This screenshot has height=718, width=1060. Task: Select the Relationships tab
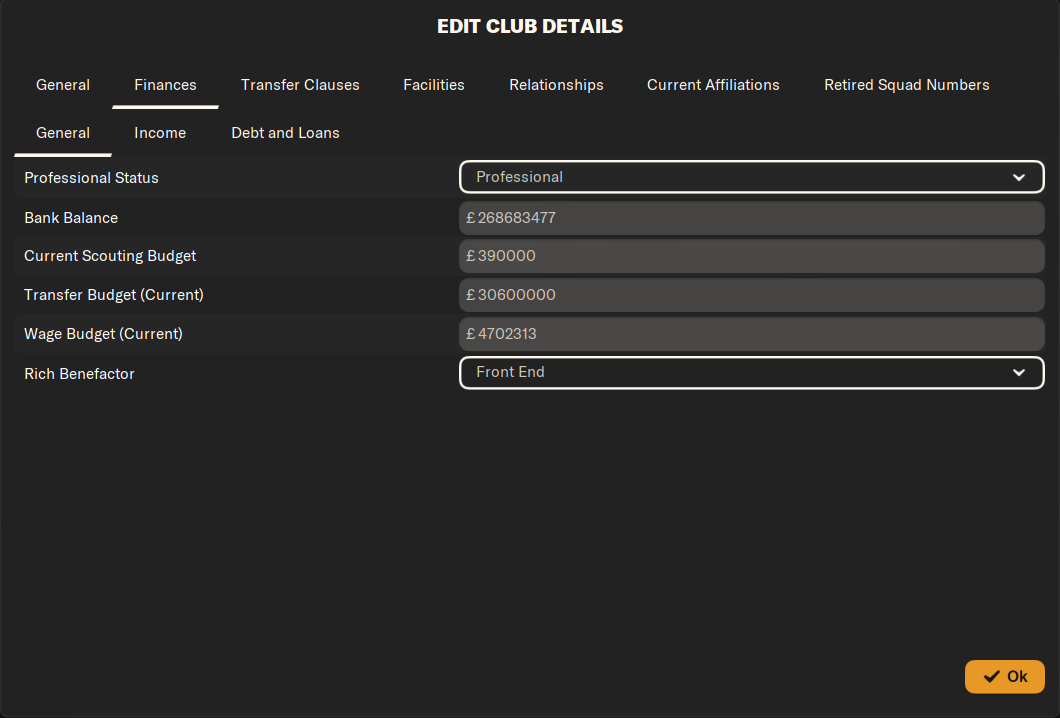tap(556, 85)
